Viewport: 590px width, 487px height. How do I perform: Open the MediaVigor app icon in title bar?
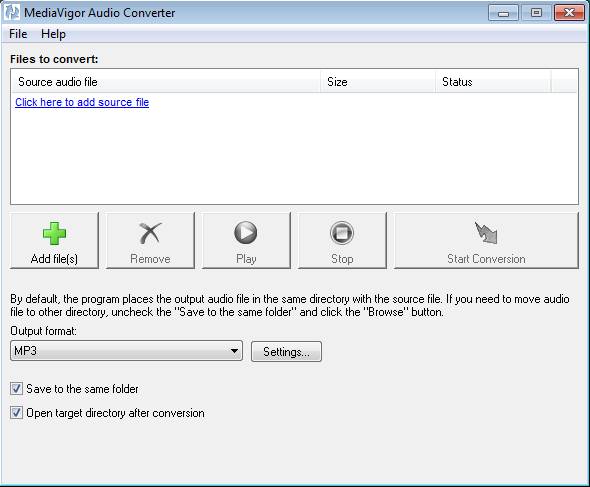12,12
